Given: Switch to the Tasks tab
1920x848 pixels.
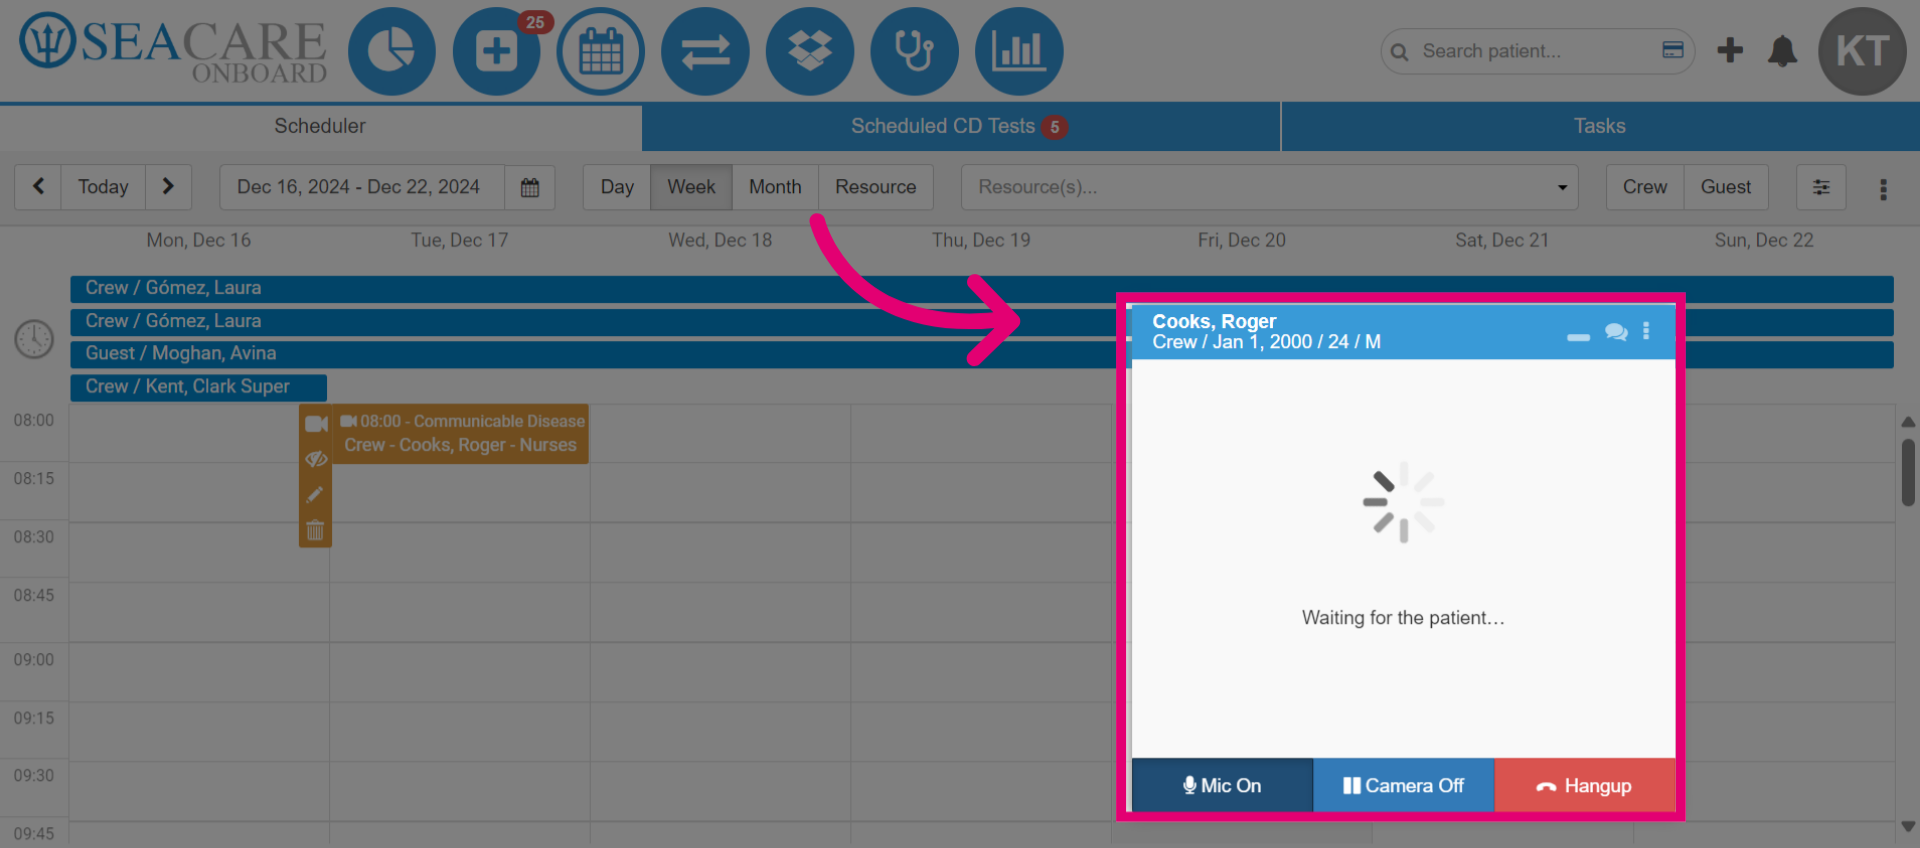Looking at the screenshot, I should 1600,126.
